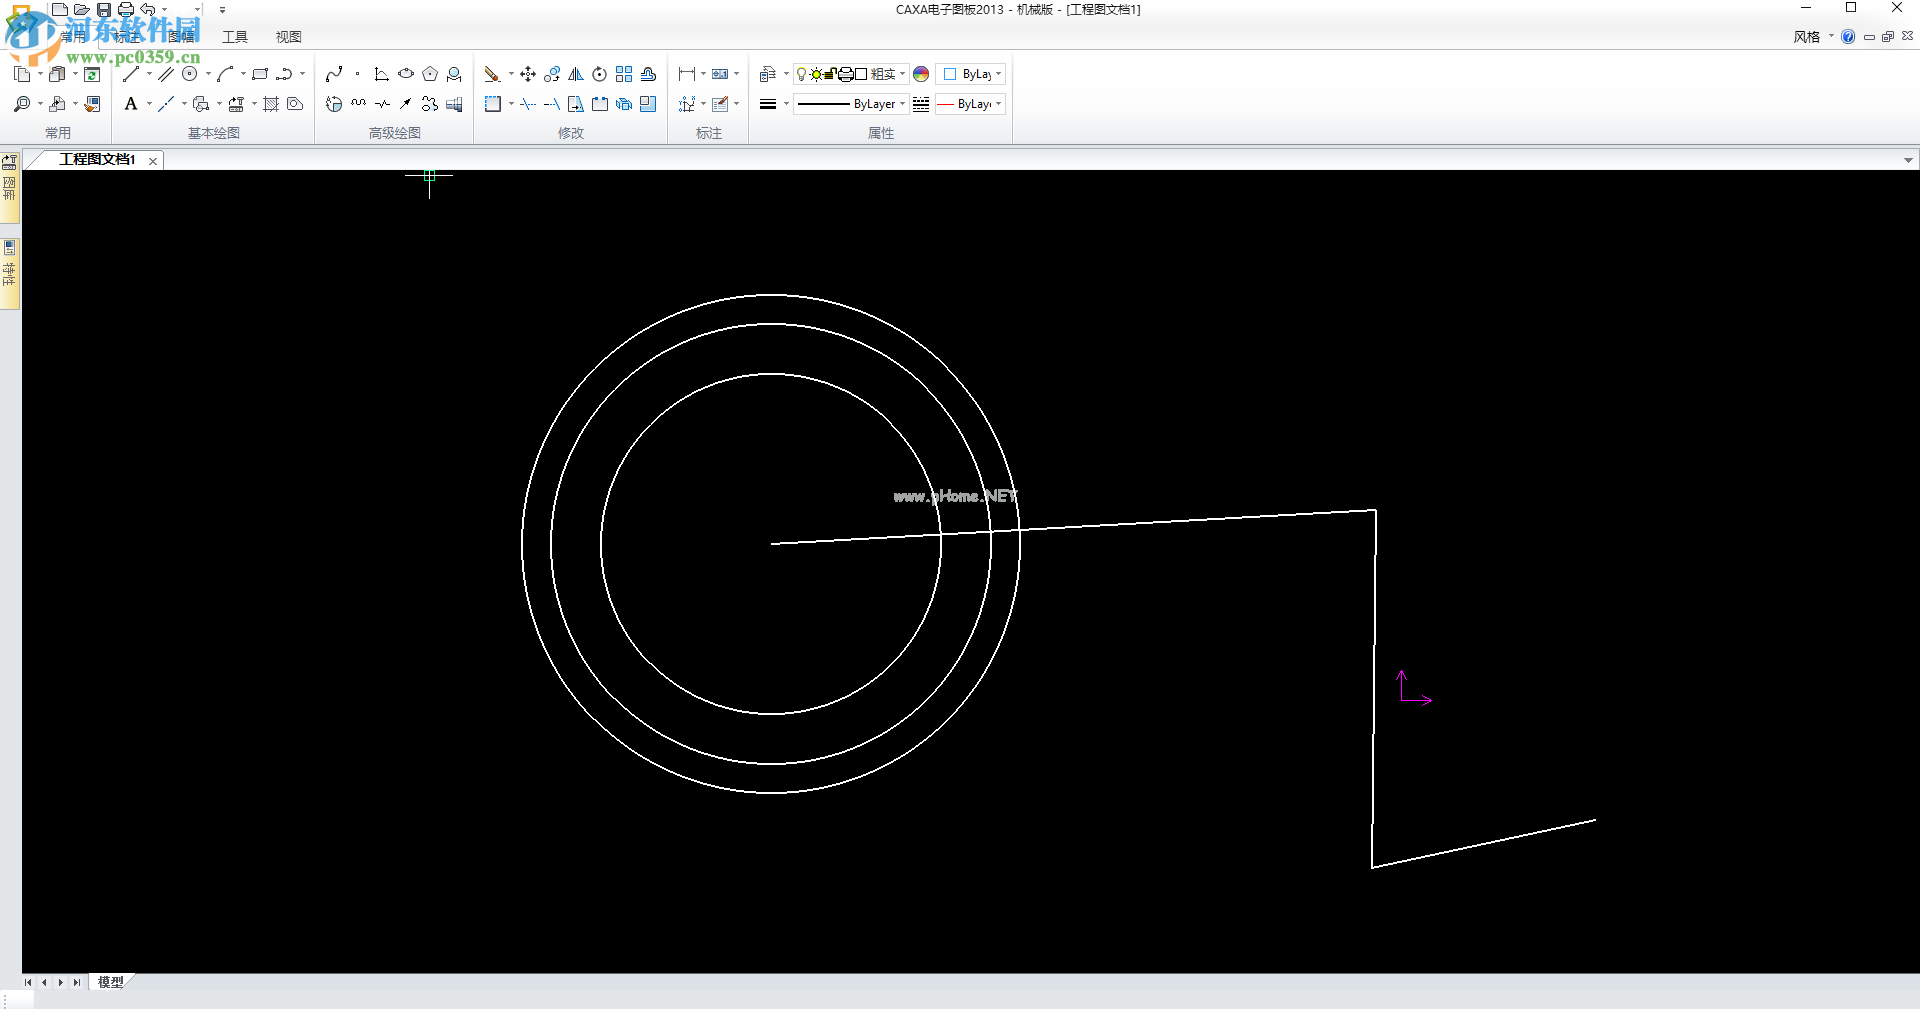
Task: Click the Mirror tool
Action: point(576,74)
